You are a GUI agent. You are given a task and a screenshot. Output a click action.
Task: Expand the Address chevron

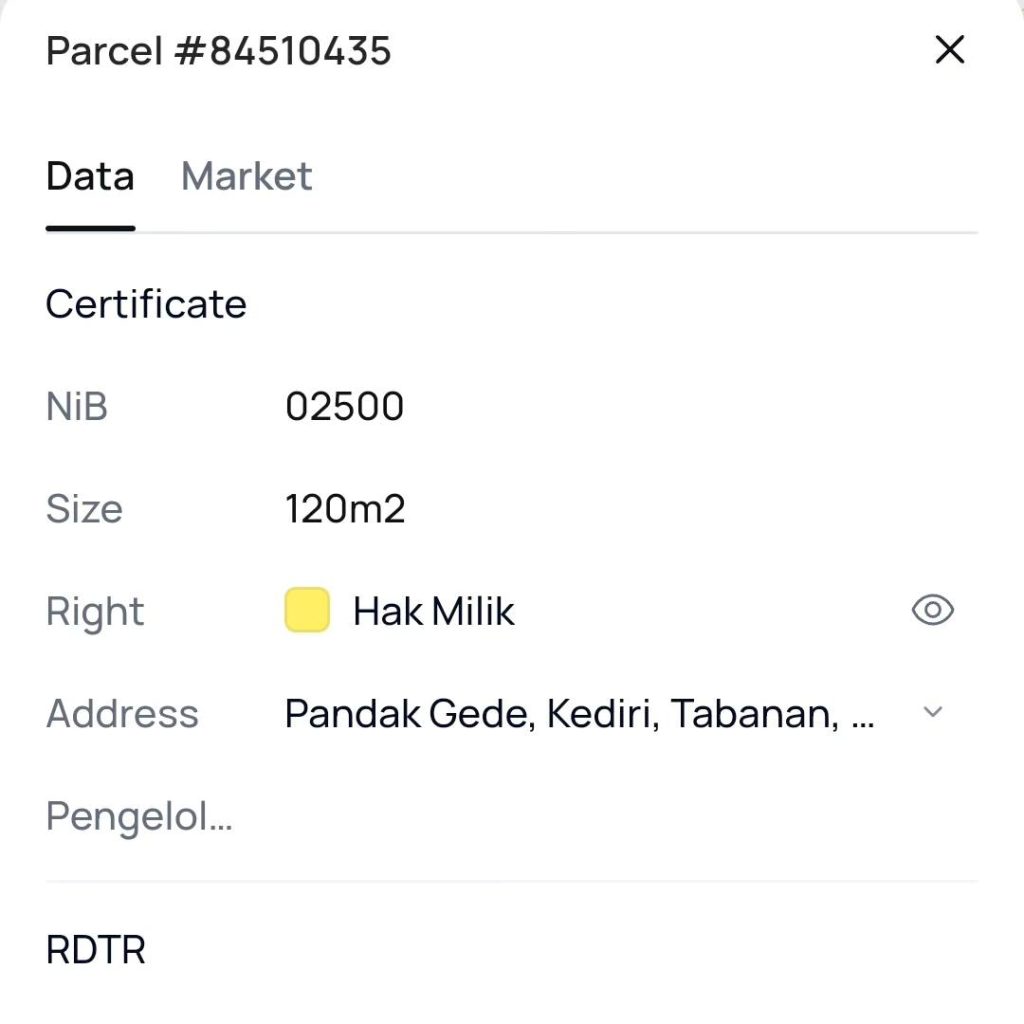pos(933,712)
